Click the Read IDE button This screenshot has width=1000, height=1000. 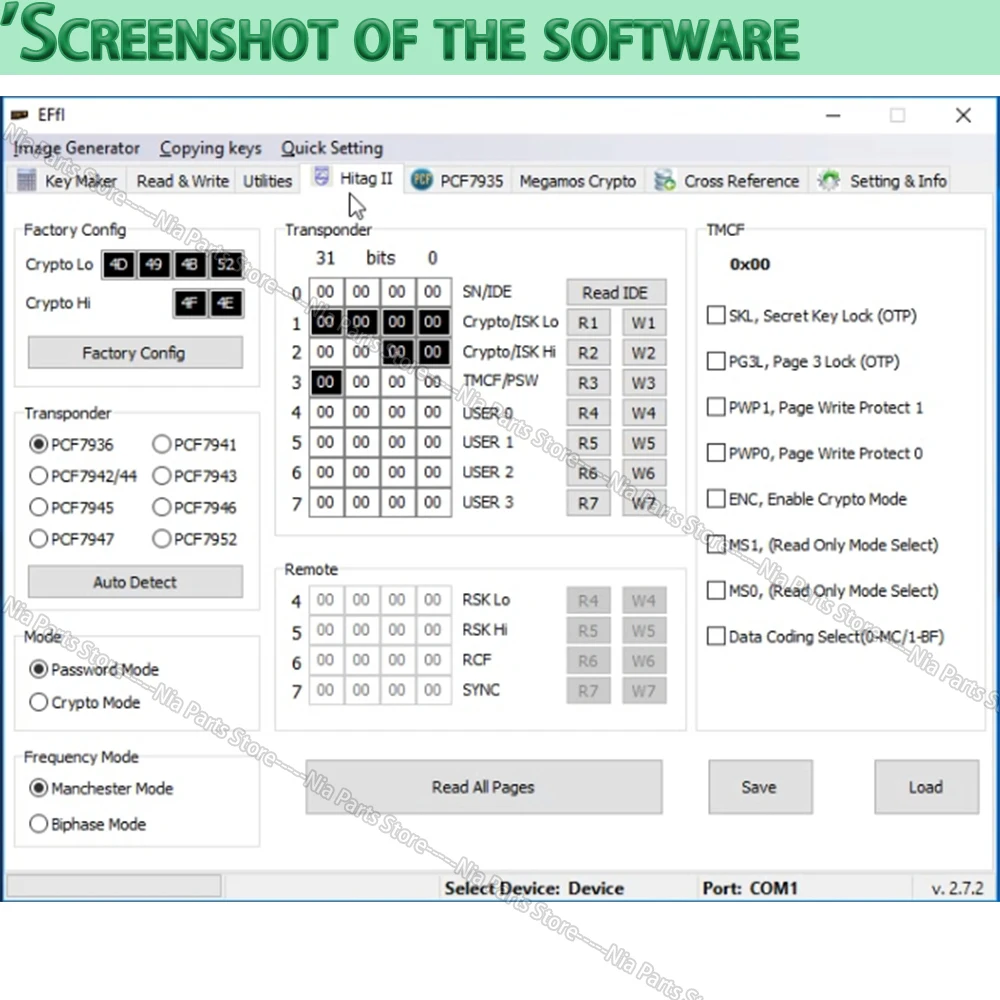point(615,293)
